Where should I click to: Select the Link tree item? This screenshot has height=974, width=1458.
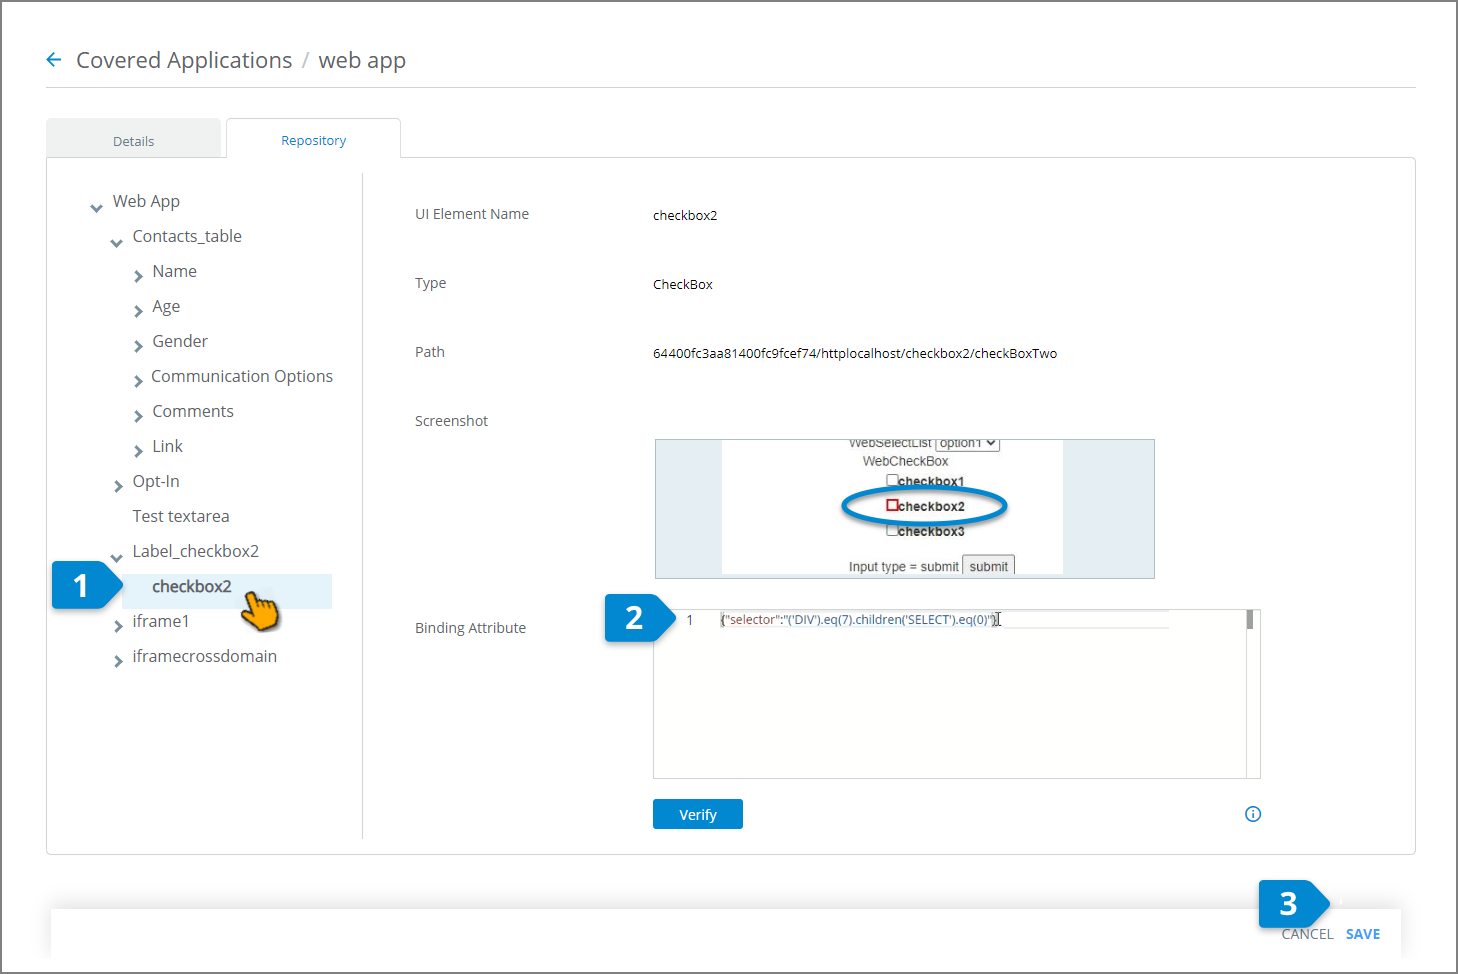point(167,446)
